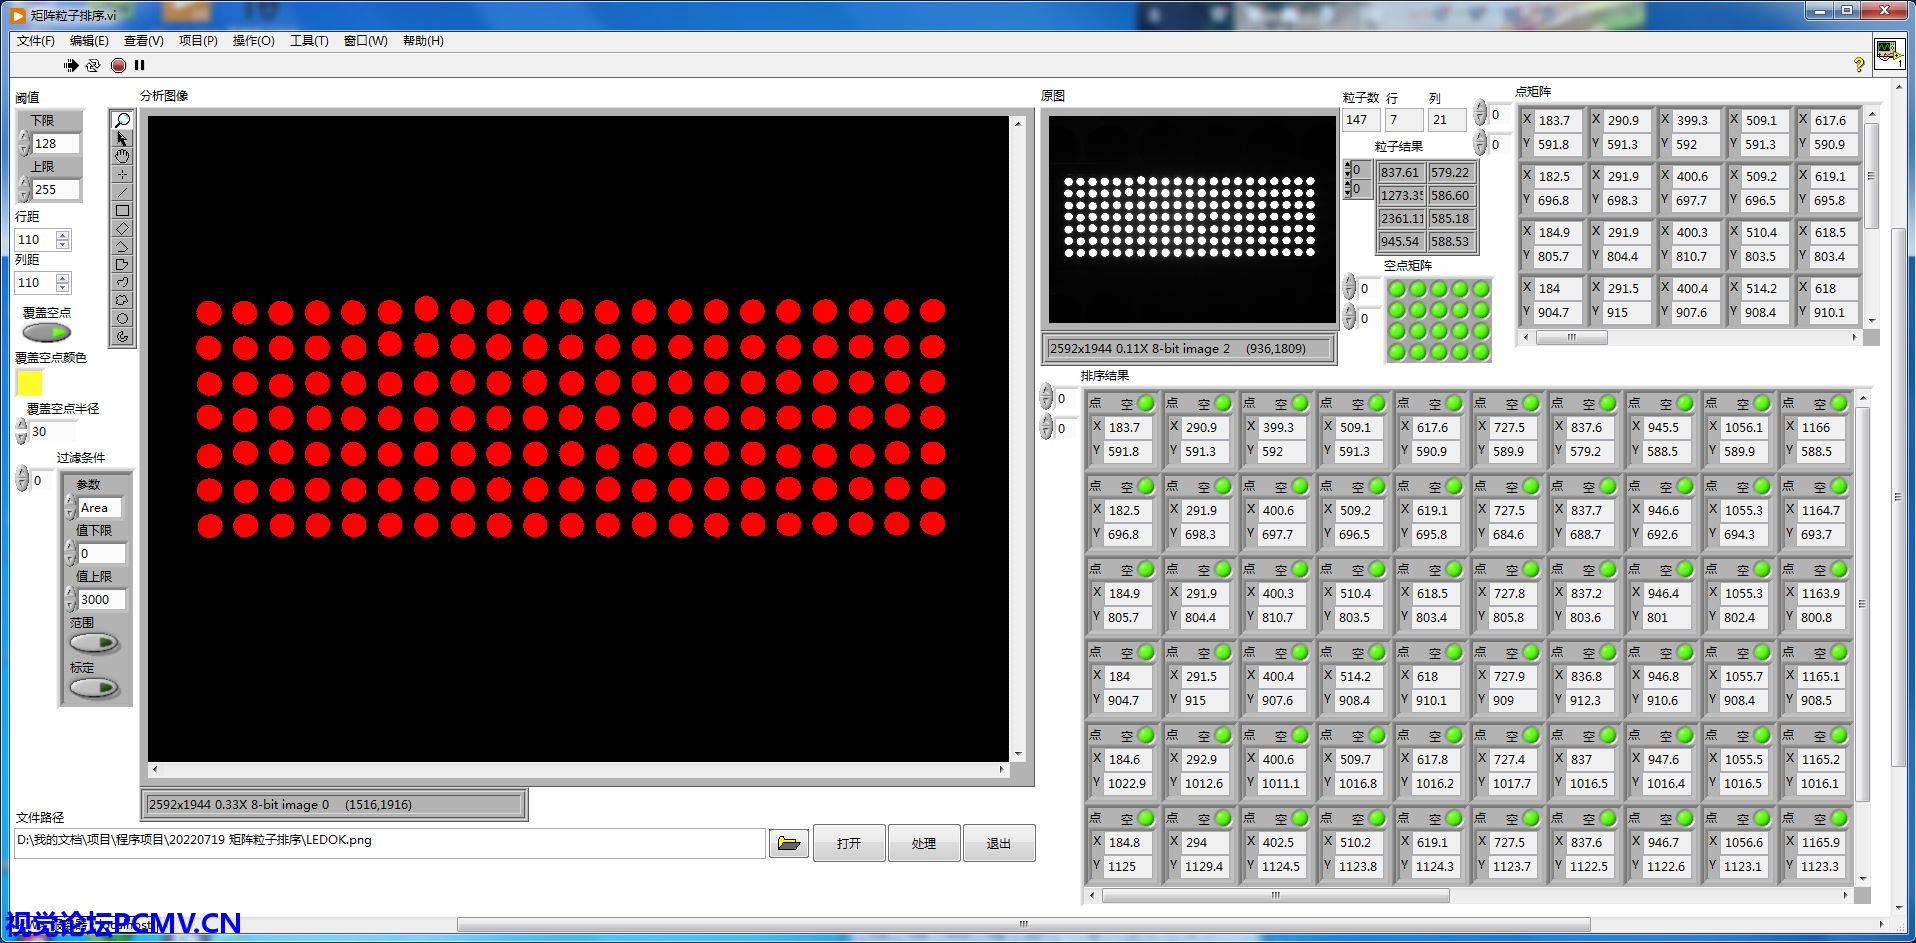
Task: Open the yellow 覆盖空点颜色 color box
Action: 29,383
